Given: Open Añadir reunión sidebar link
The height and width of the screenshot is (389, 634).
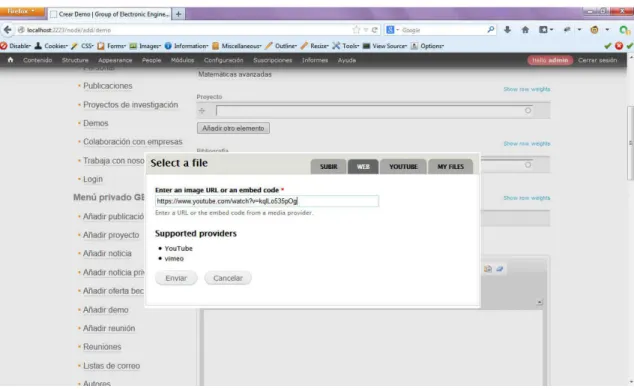Looking at the screenshot, I should tap(109, 328).
